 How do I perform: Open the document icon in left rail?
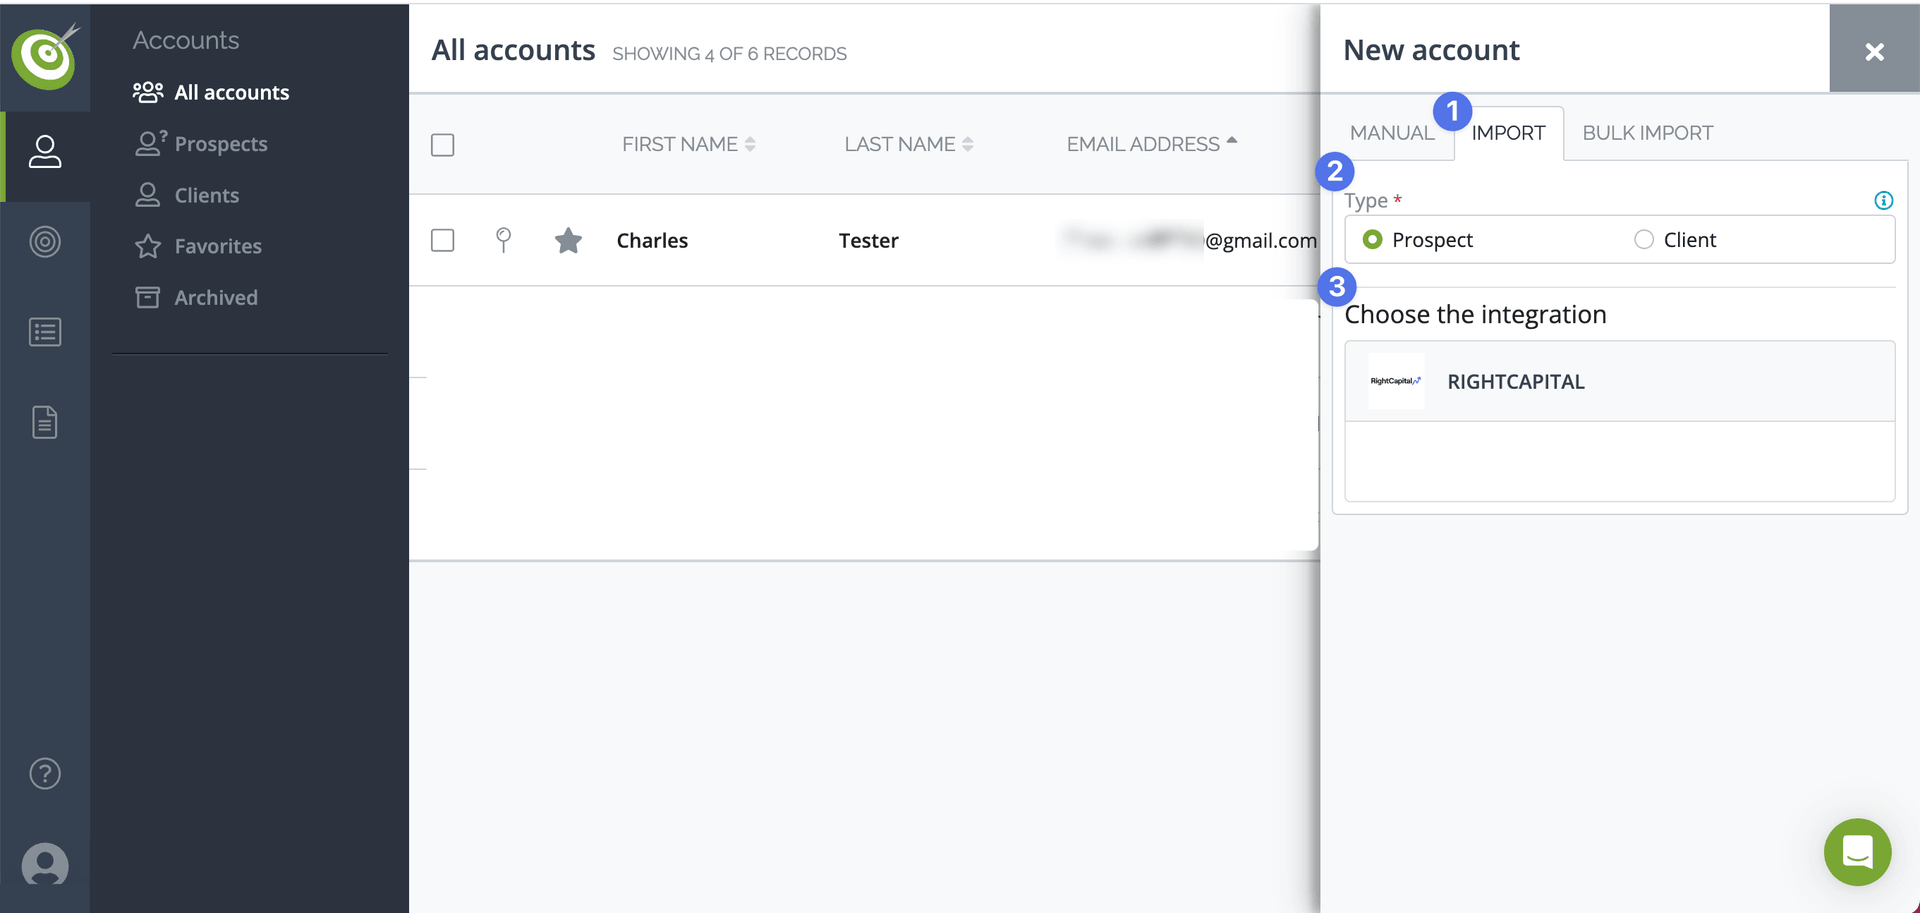pyautogui.click(x=45, y=422)
